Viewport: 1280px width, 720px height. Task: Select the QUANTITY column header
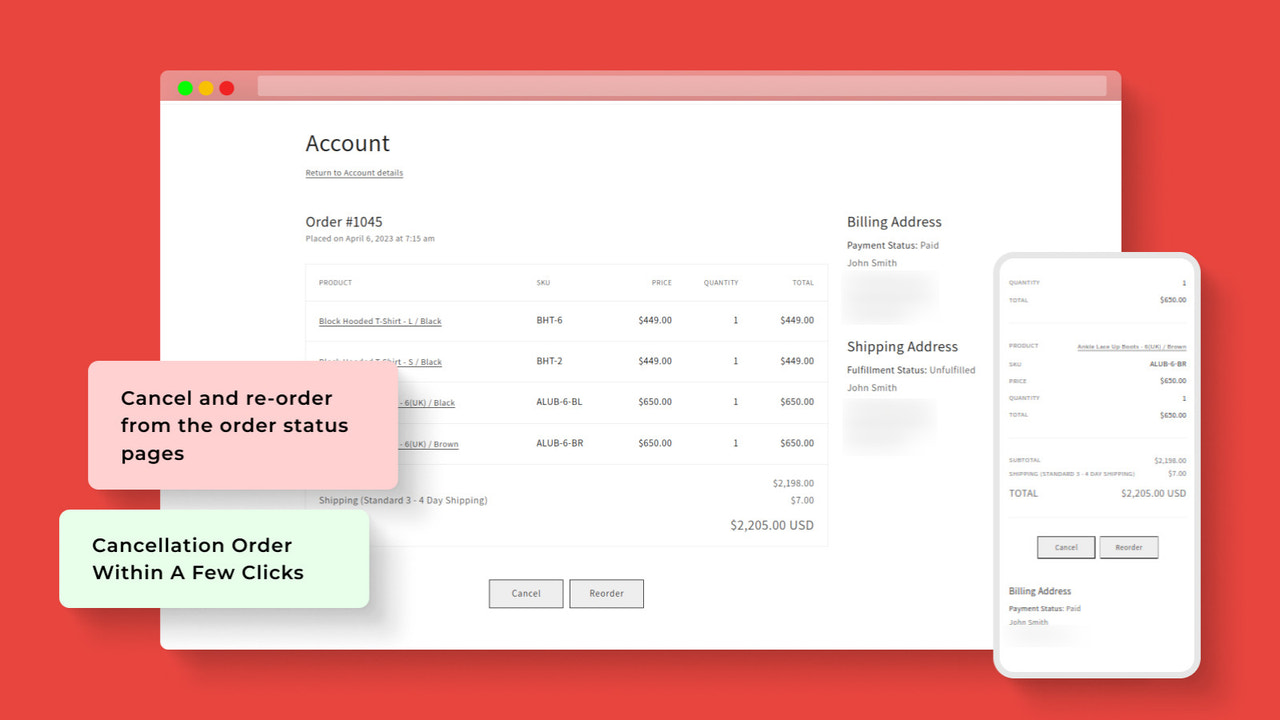(x=720, y=283)
